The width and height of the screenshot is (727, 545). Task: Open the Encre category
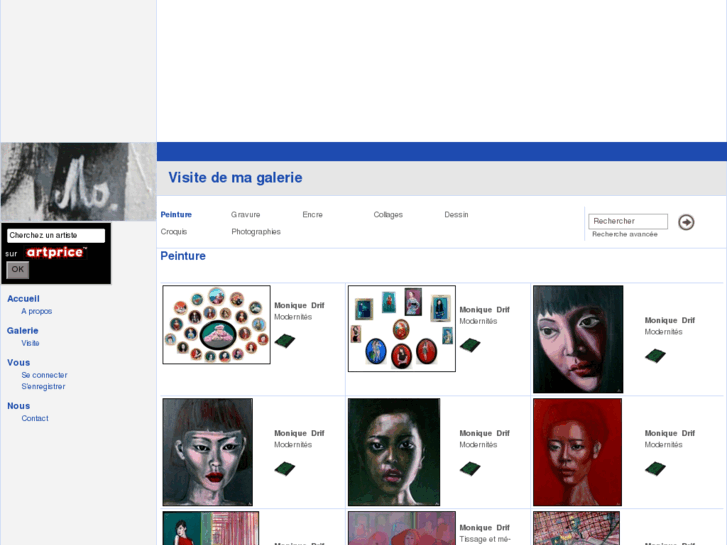(x=312, y=215)
